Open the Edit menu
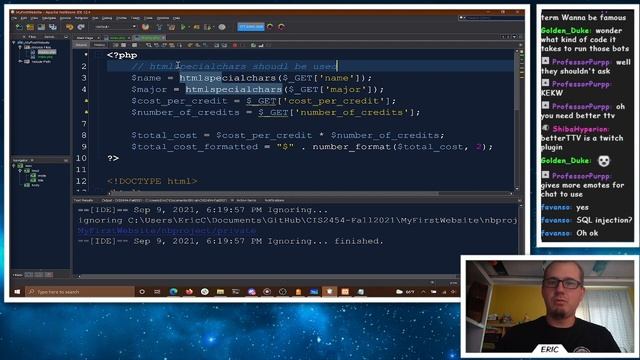Viewport: 640px width, 360px height. (24, 18)
